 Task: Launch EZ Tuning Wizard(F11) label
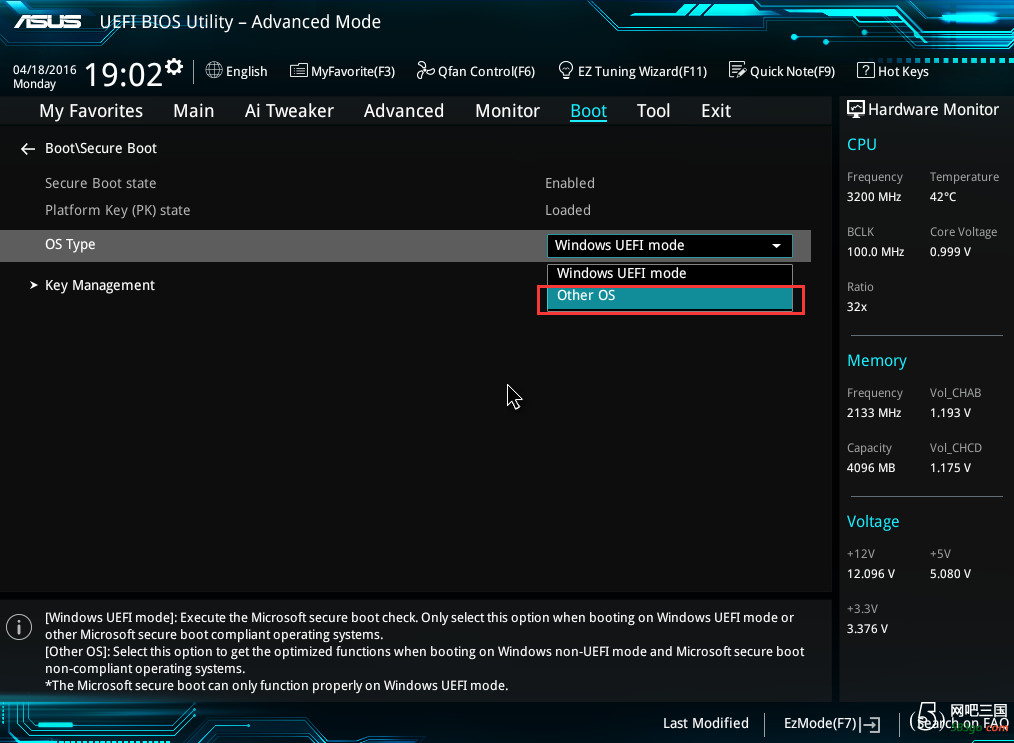click(642, 71)
